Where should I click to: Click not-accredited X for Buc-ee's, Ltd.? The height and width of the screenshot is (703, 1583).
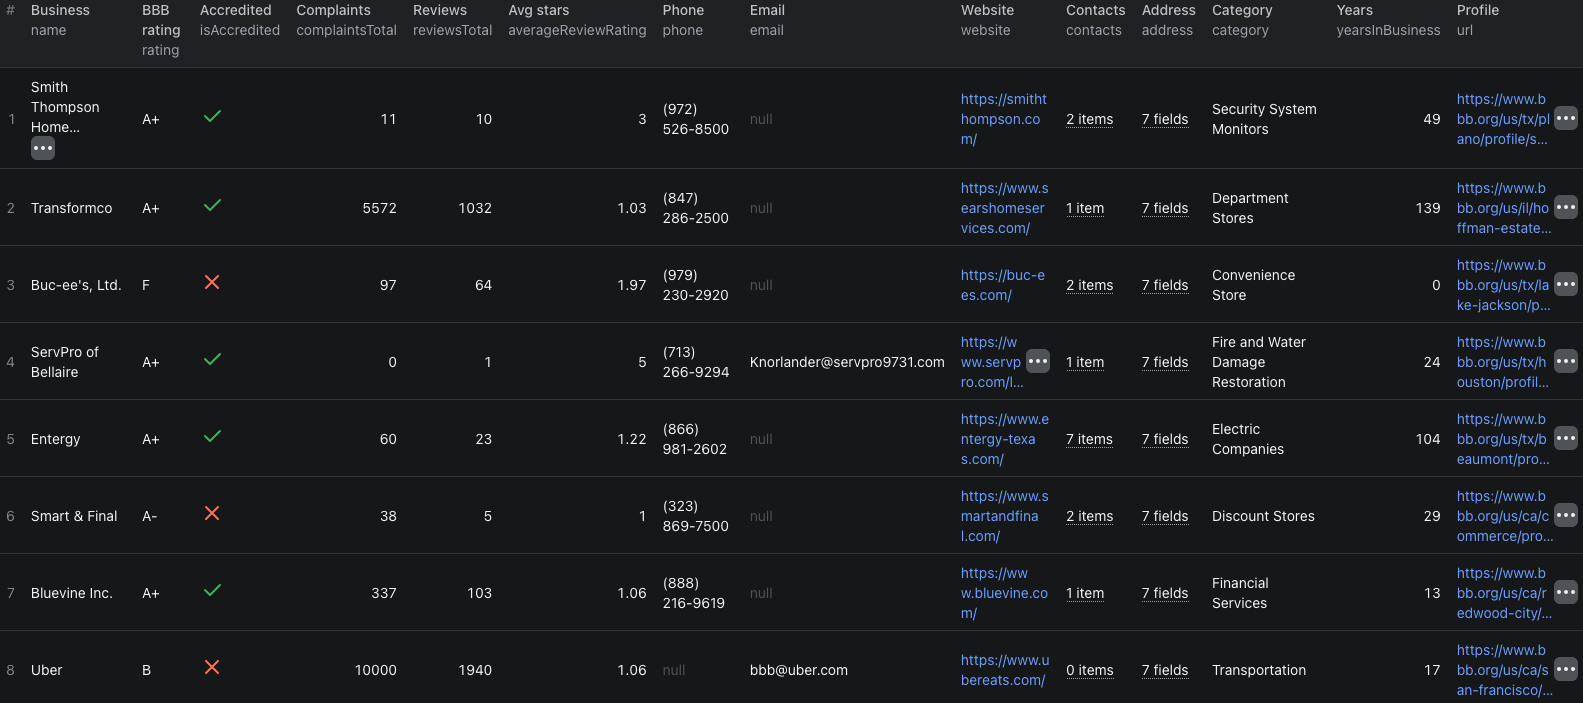(212, 283)
